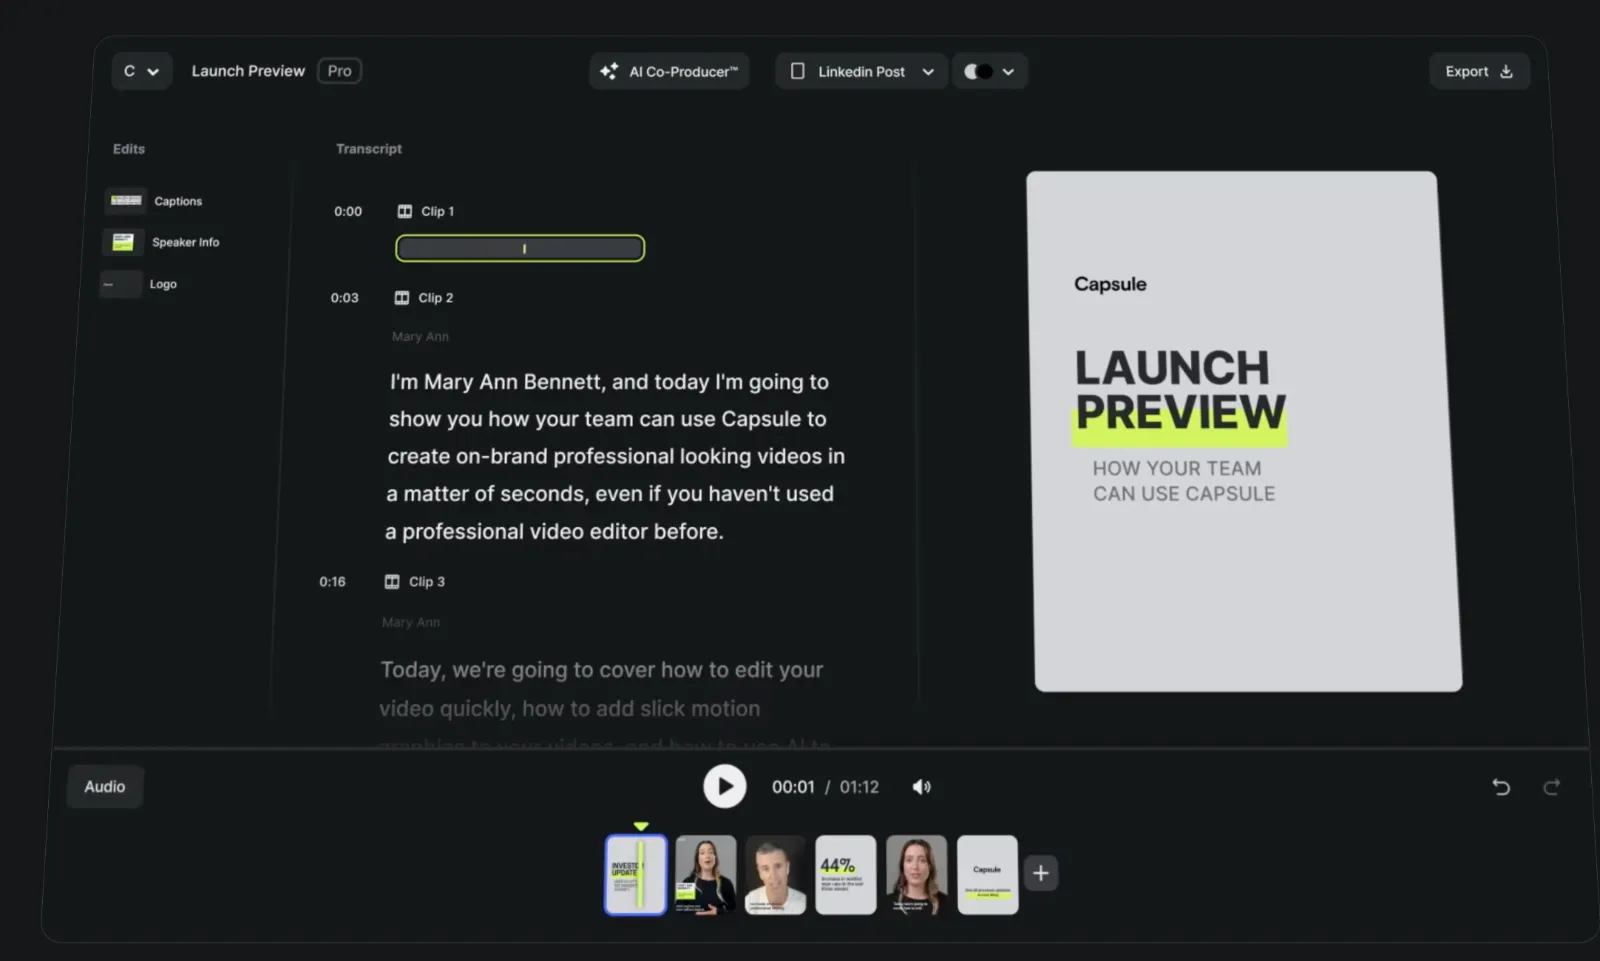Click the Export button
The width and height of the screenshot is (1600, 961).
(1479, 71)
